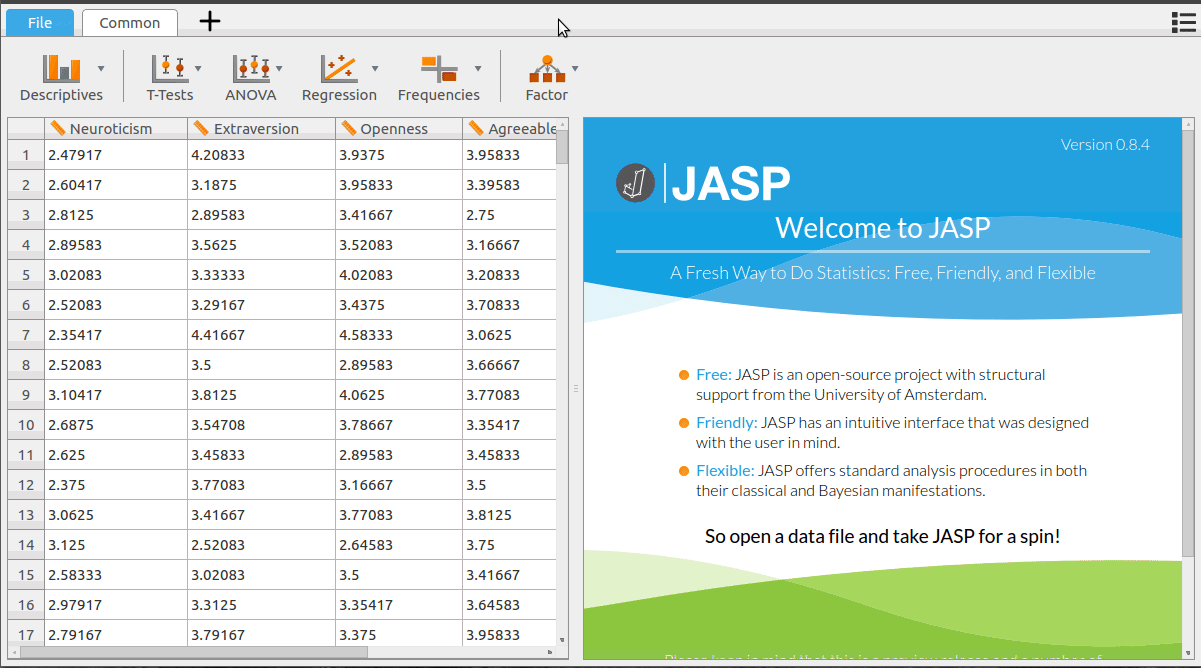Click cell with value 3.375
This screenshot has height=668, width=1201.
(x=399, y=635)
